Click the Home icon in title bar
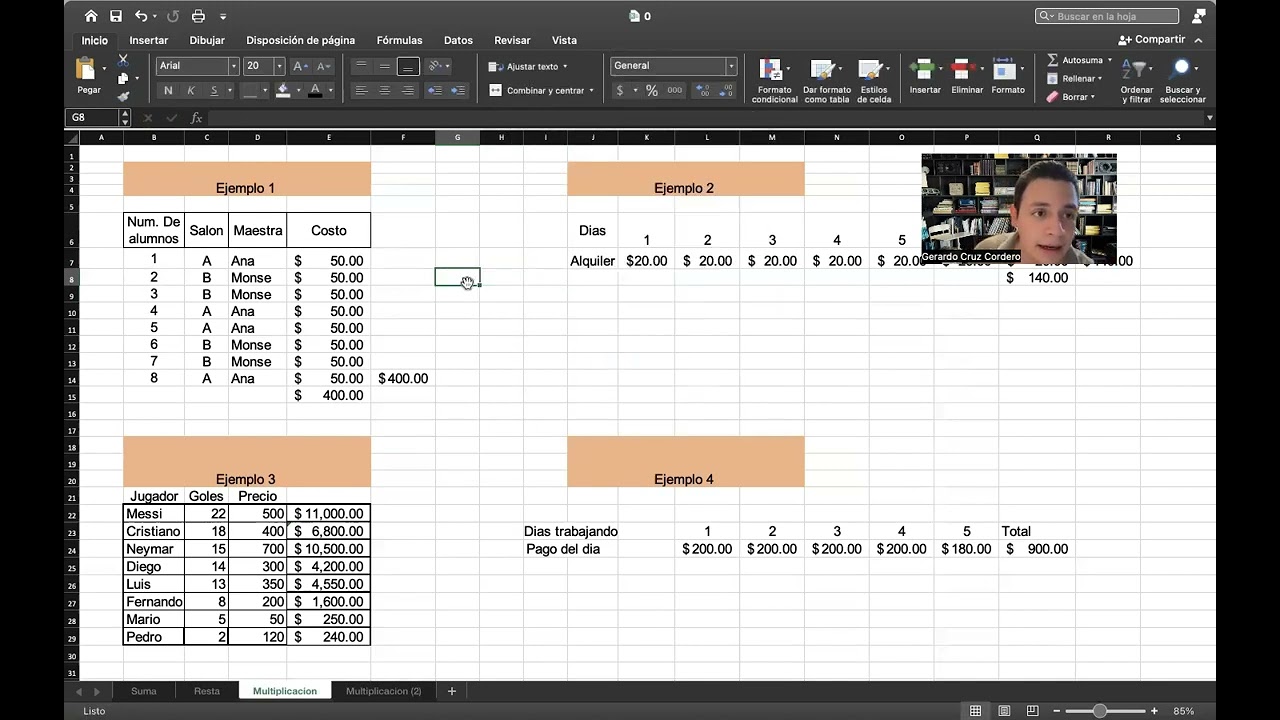Image resolution: width=1280 pixels, height=720 pixels. click(x=91, y=16)
